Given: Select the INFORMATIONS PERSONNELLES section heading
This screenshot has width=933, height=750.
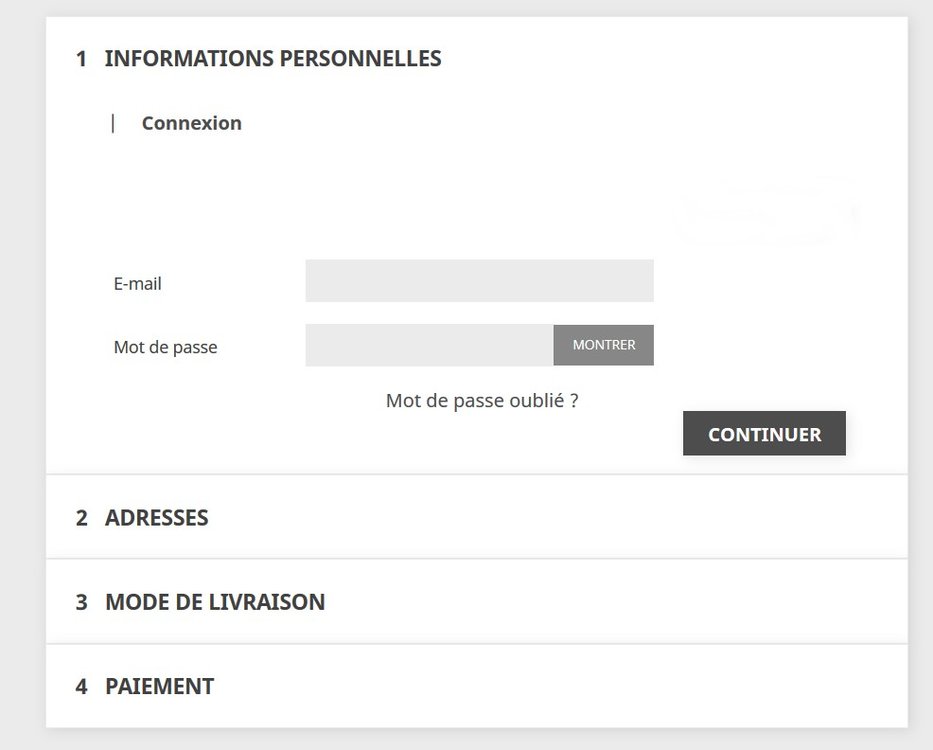Looking at the screenshot, I should 272,59.
